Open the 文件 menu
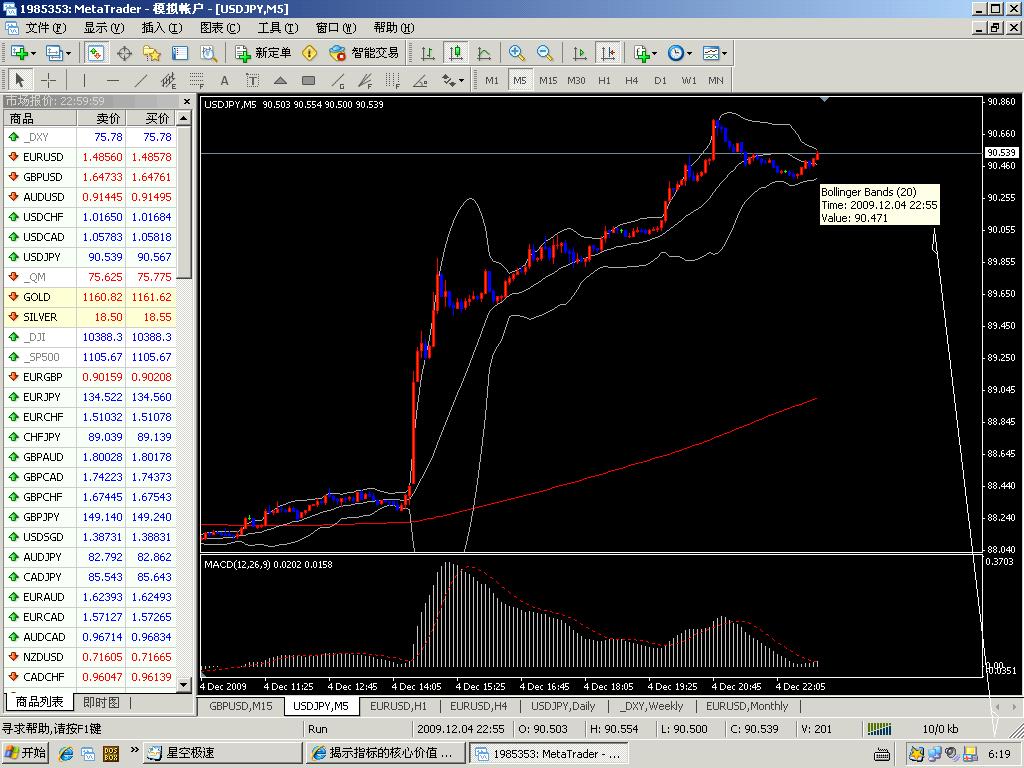1024x768 pixels. pyautogui.click(x=45, y=27)
